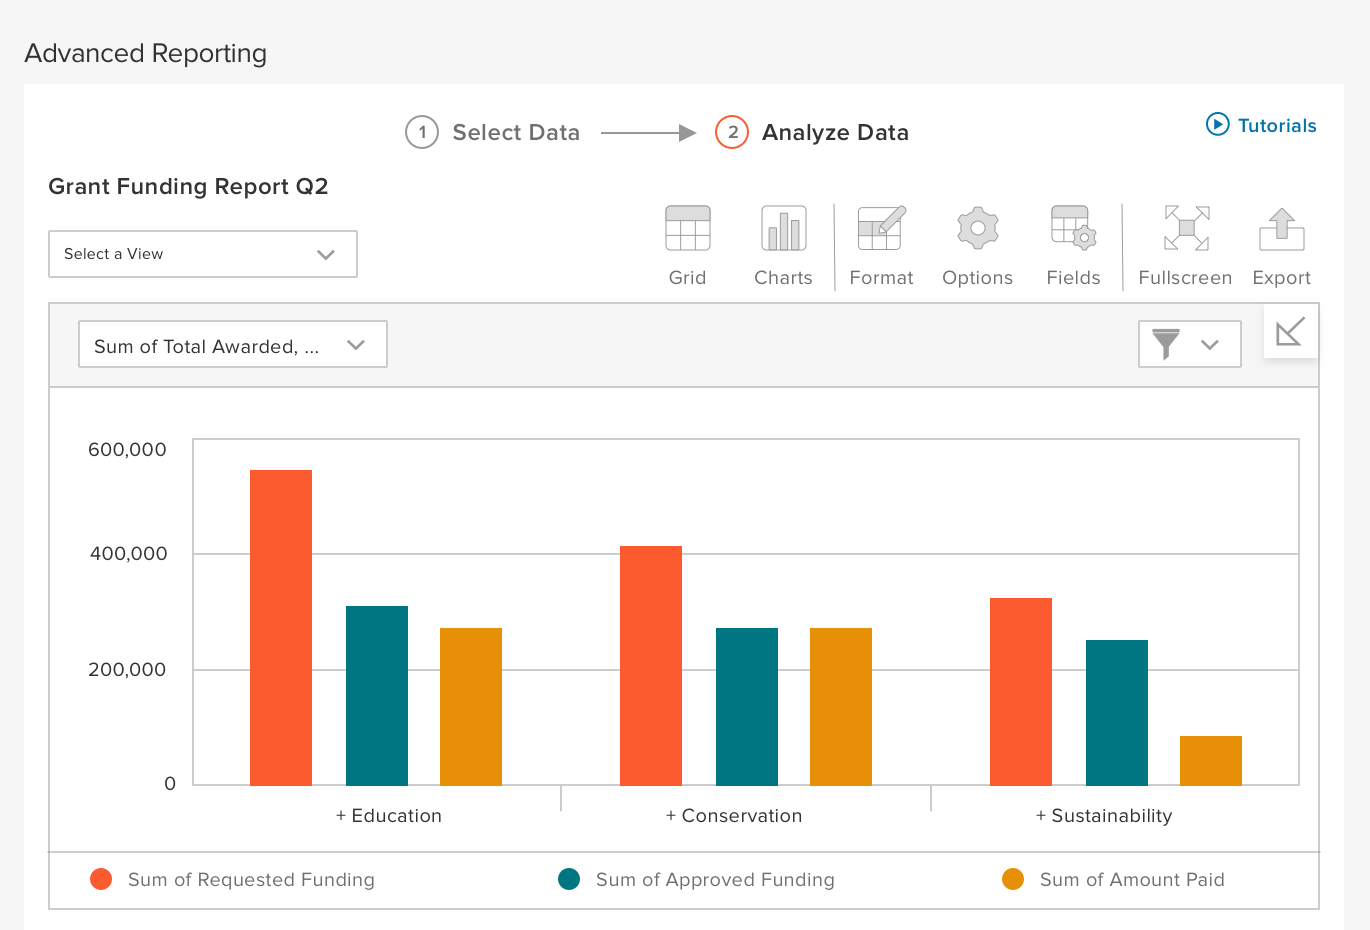Image resolution: width=1370 pixels, height=930 pixels.
Task: Open the Tutorials link
Action: pos(1260,125)
